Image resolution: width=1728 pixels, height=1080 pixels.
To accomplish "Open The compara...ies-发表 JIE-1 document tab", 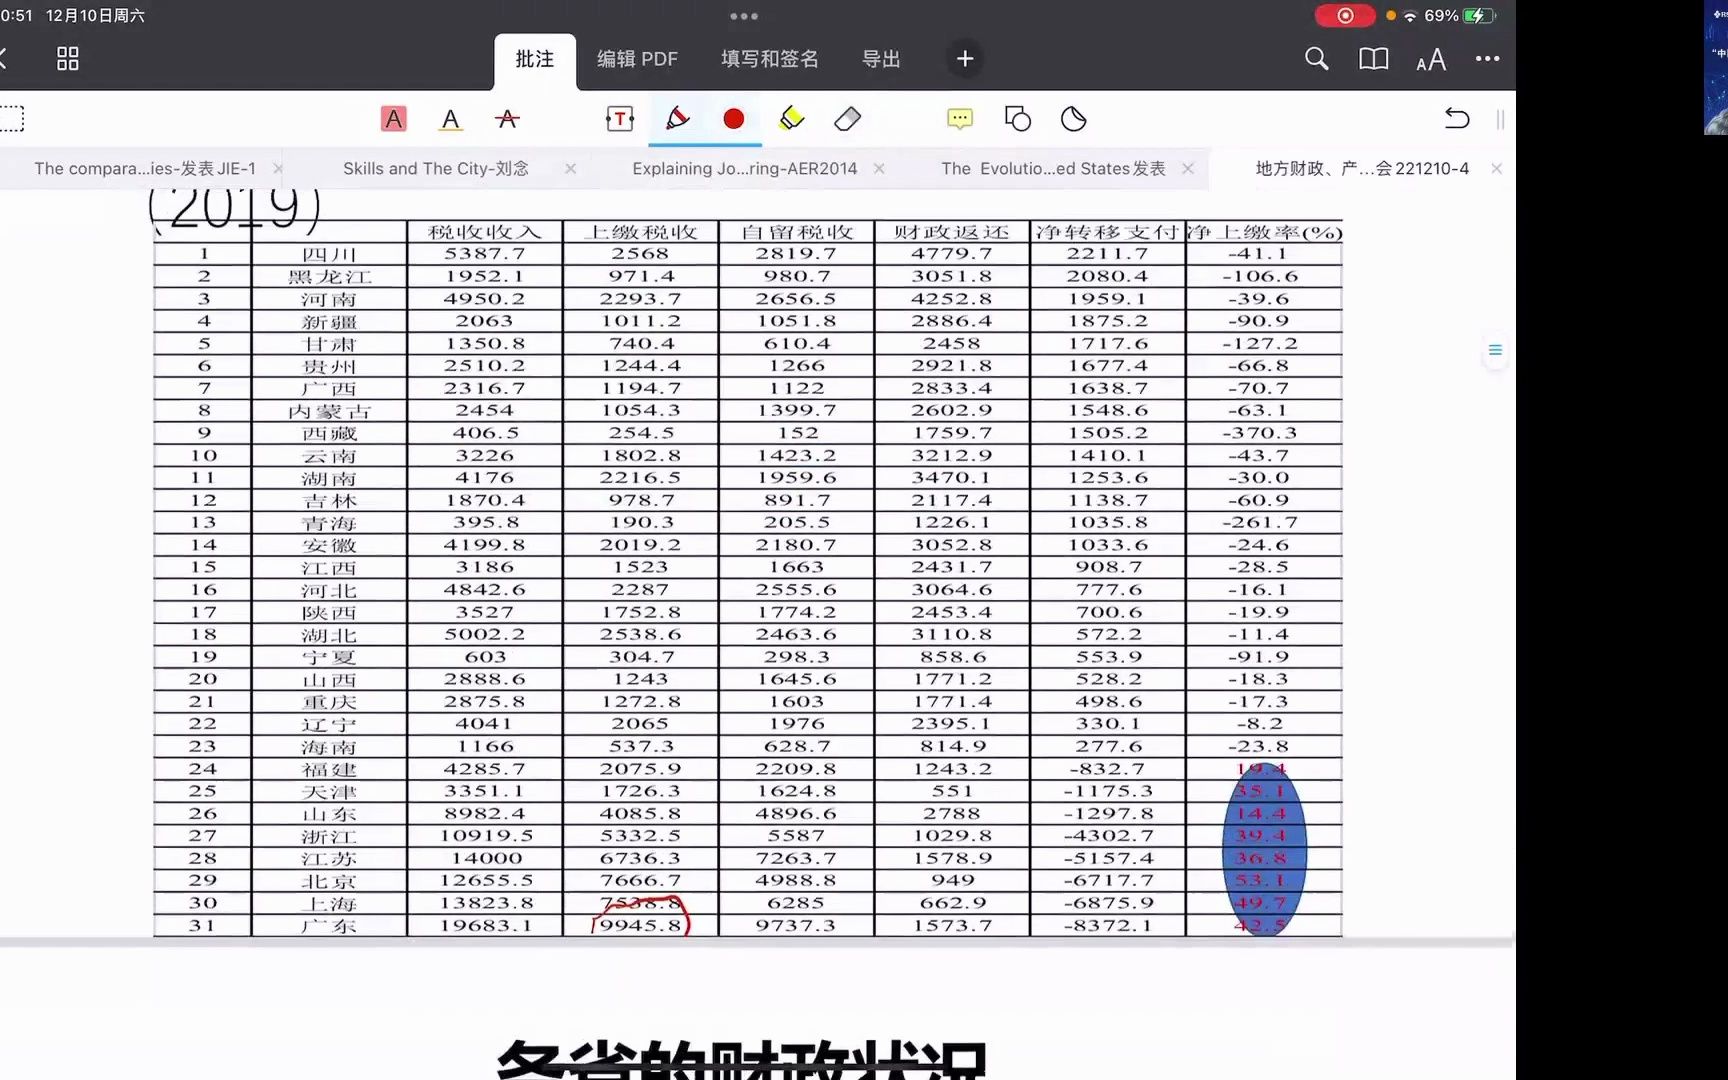I will [x=145, y=169].
